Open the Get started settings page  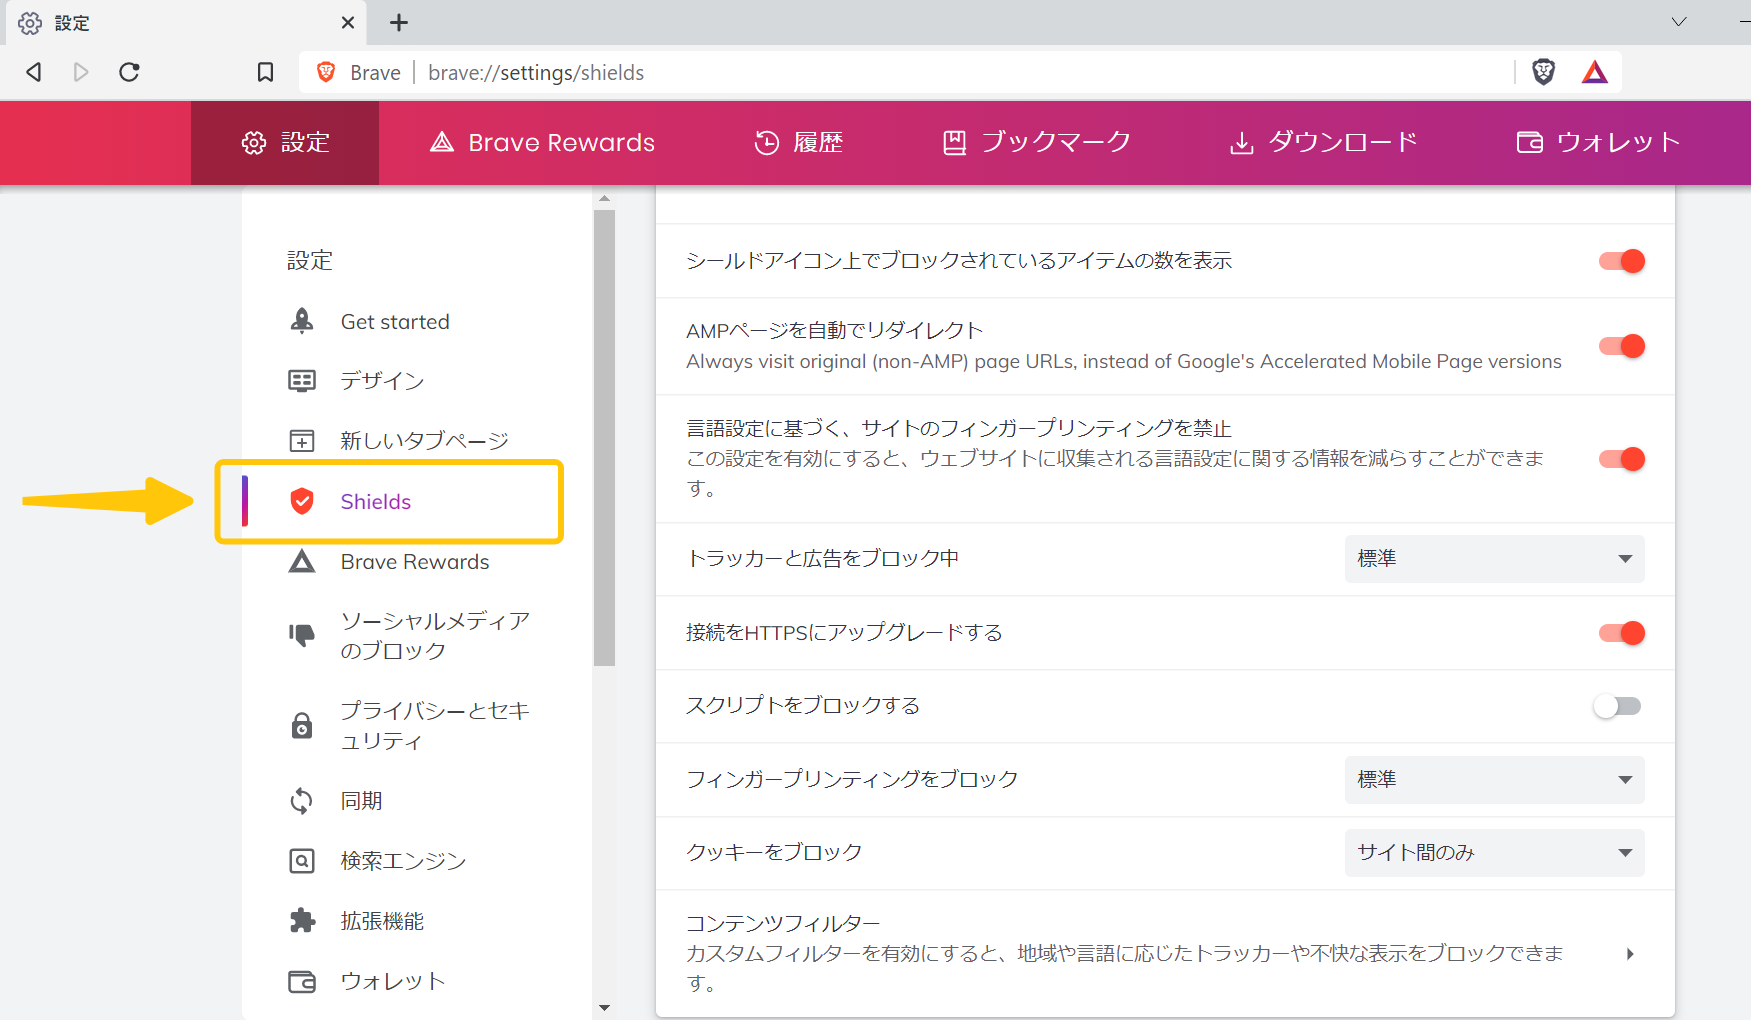(395, 322)
